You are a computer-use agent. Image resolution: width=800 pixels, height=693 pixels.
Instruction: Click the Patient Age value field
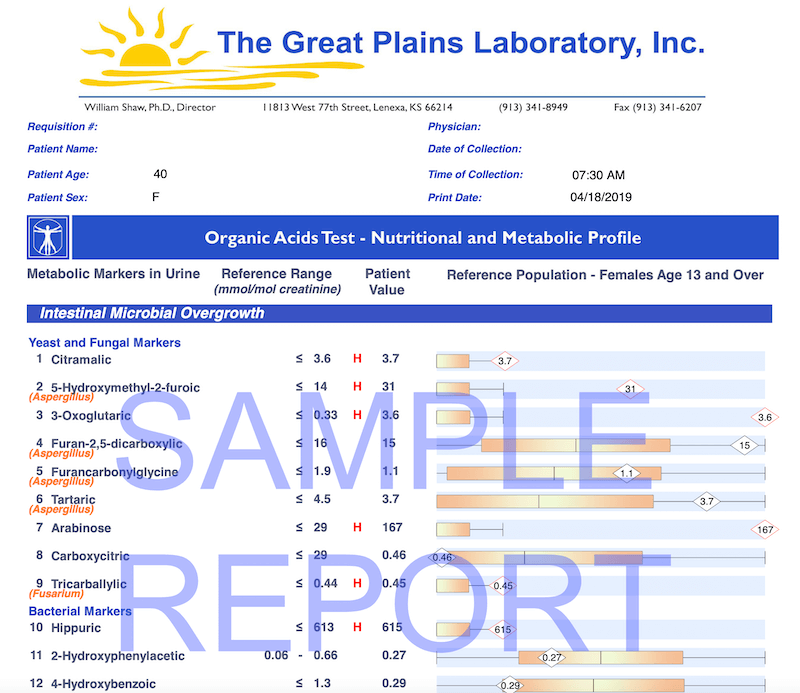(159, 173)
